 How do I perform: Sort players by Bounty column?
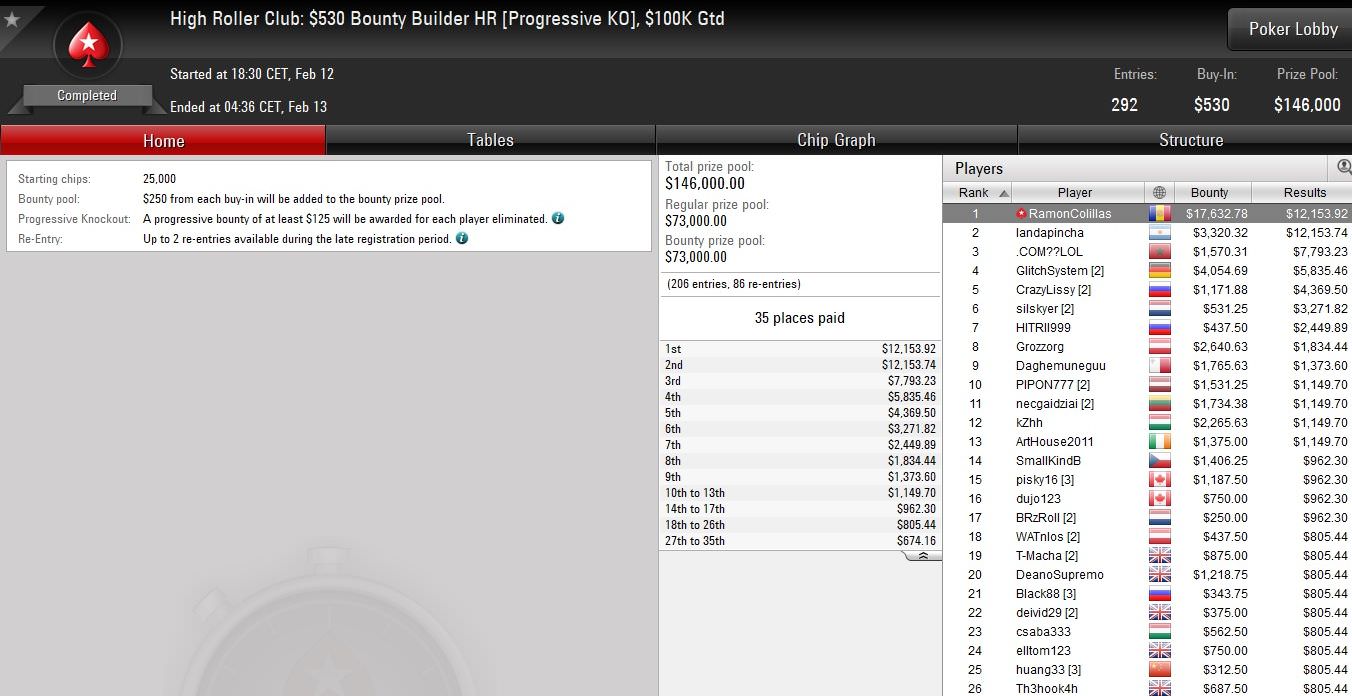[x=1209, y=192]
